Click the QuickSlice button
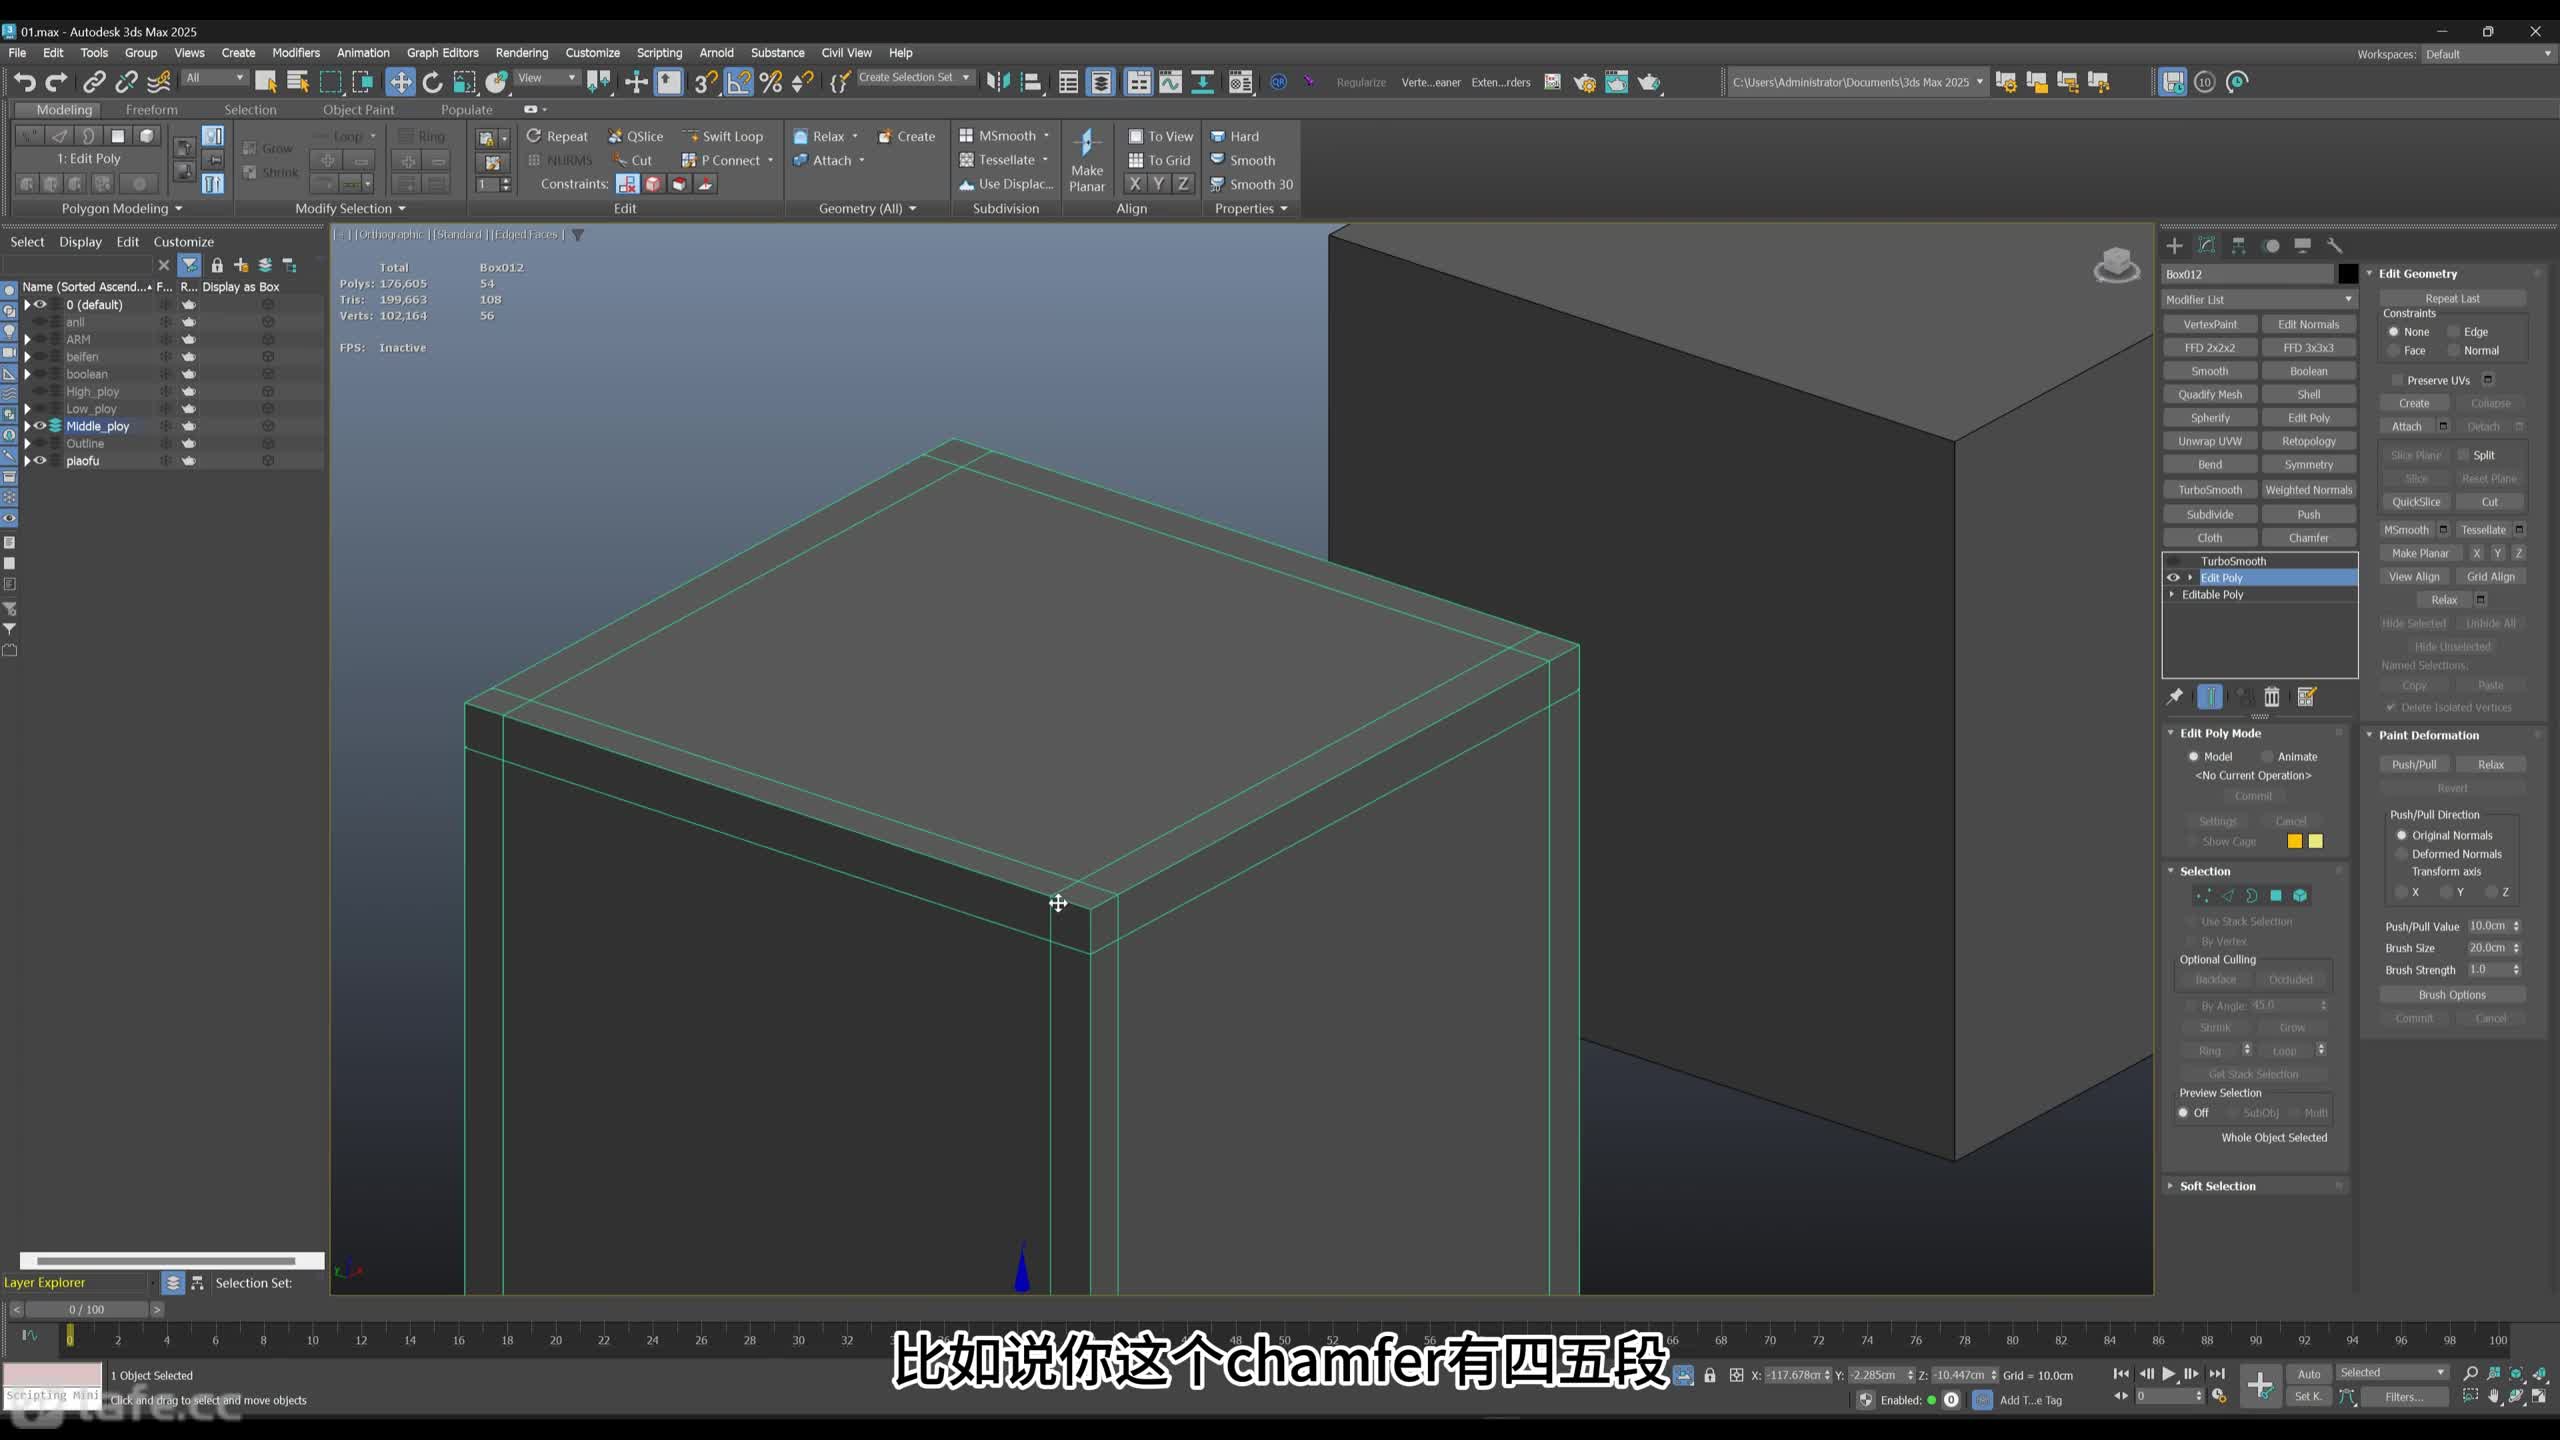2560x1440 pixels. coord(2416,502)
